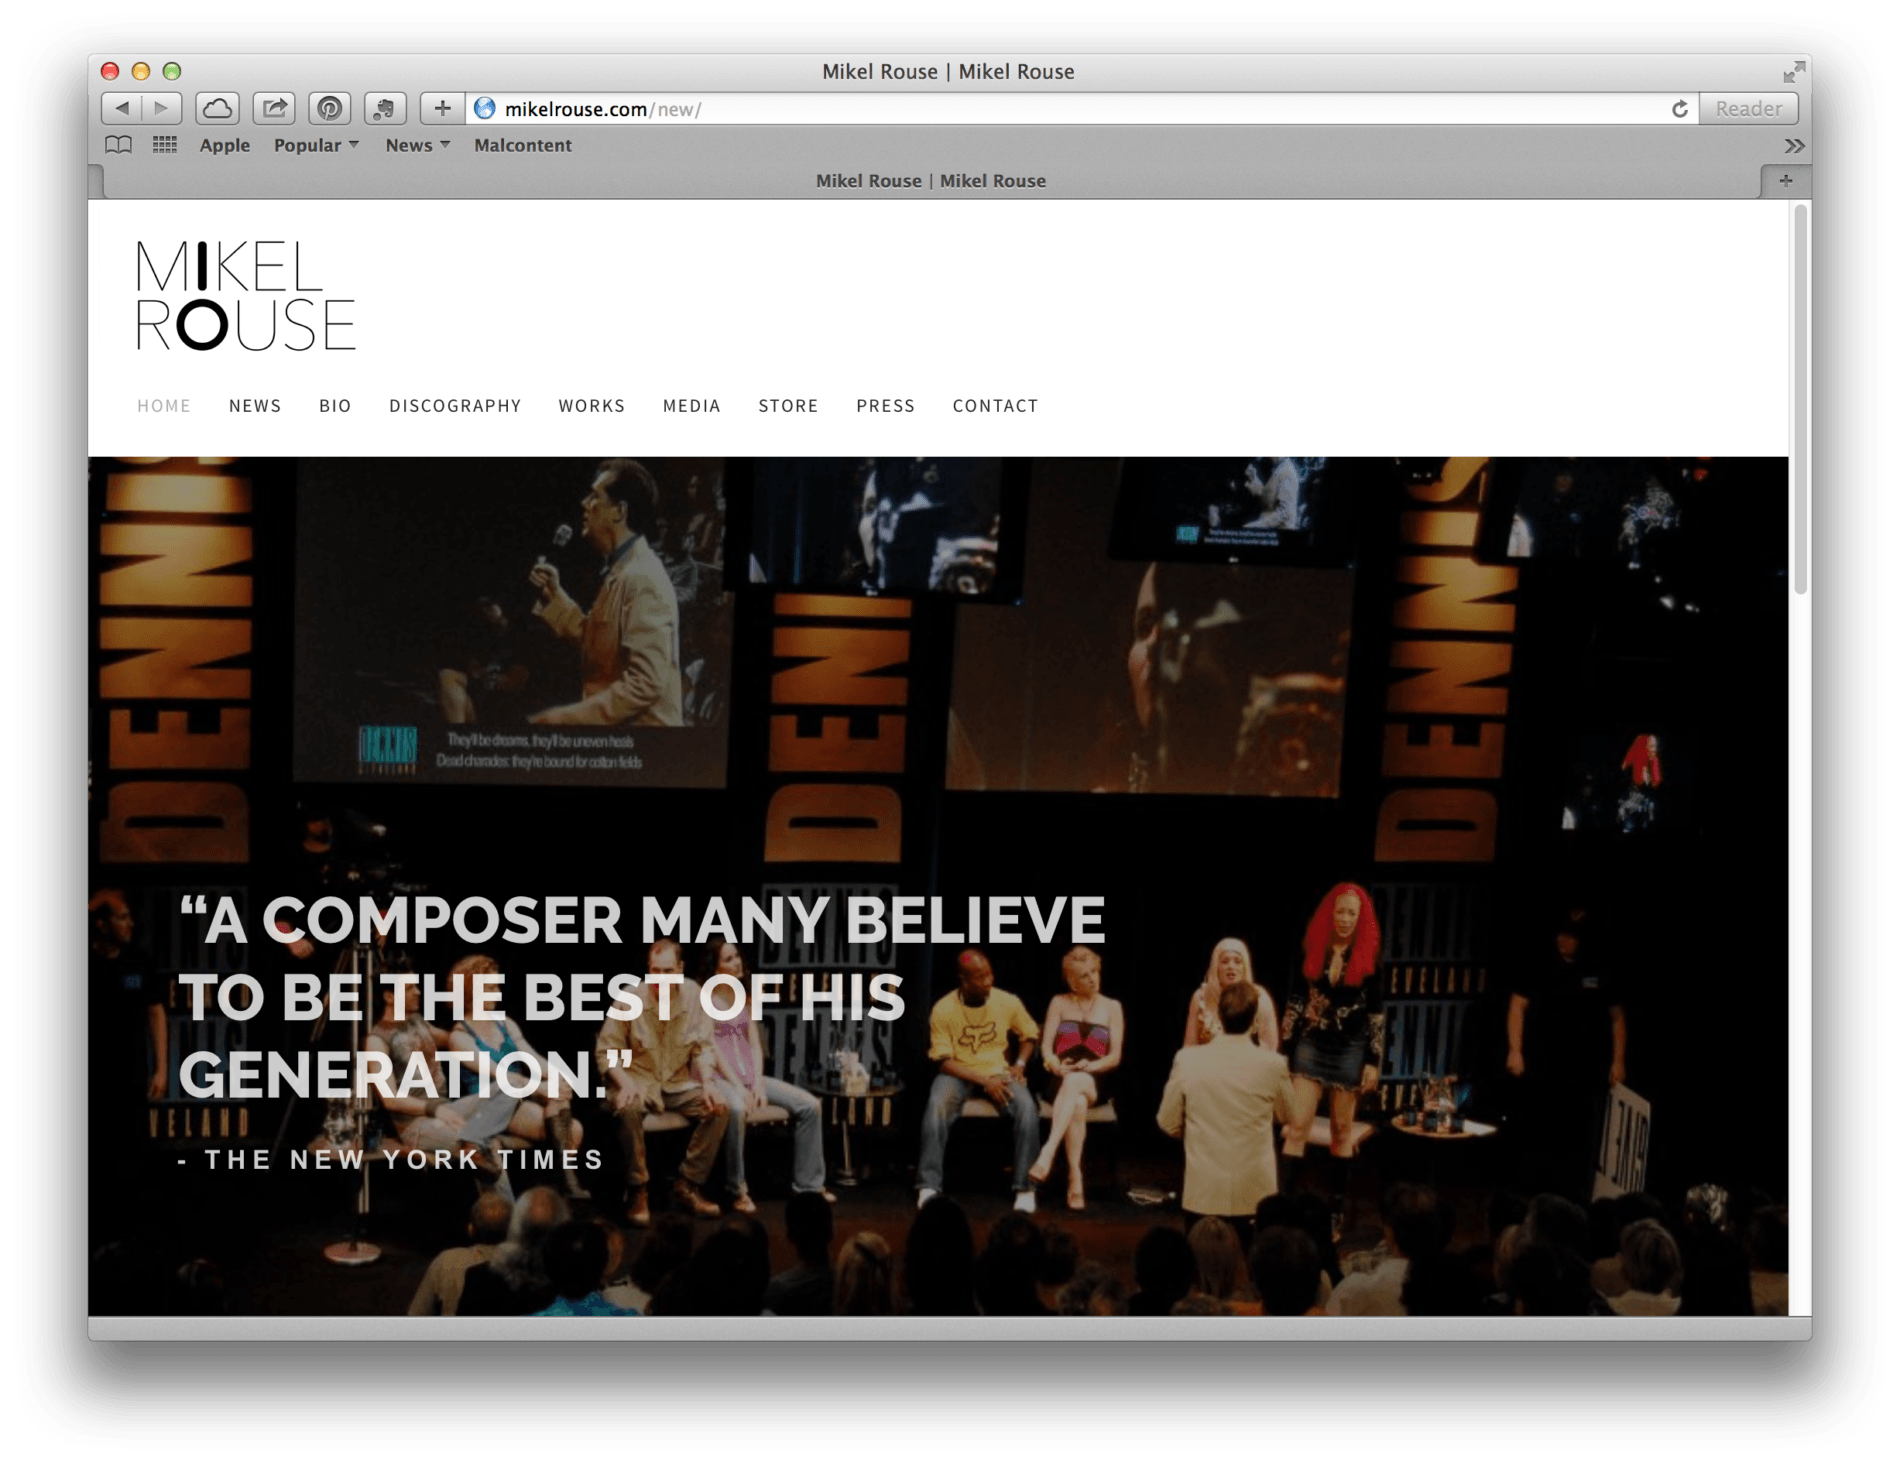
Task: Open the Malcontent bookmark
Action: [x=522, y=145]
